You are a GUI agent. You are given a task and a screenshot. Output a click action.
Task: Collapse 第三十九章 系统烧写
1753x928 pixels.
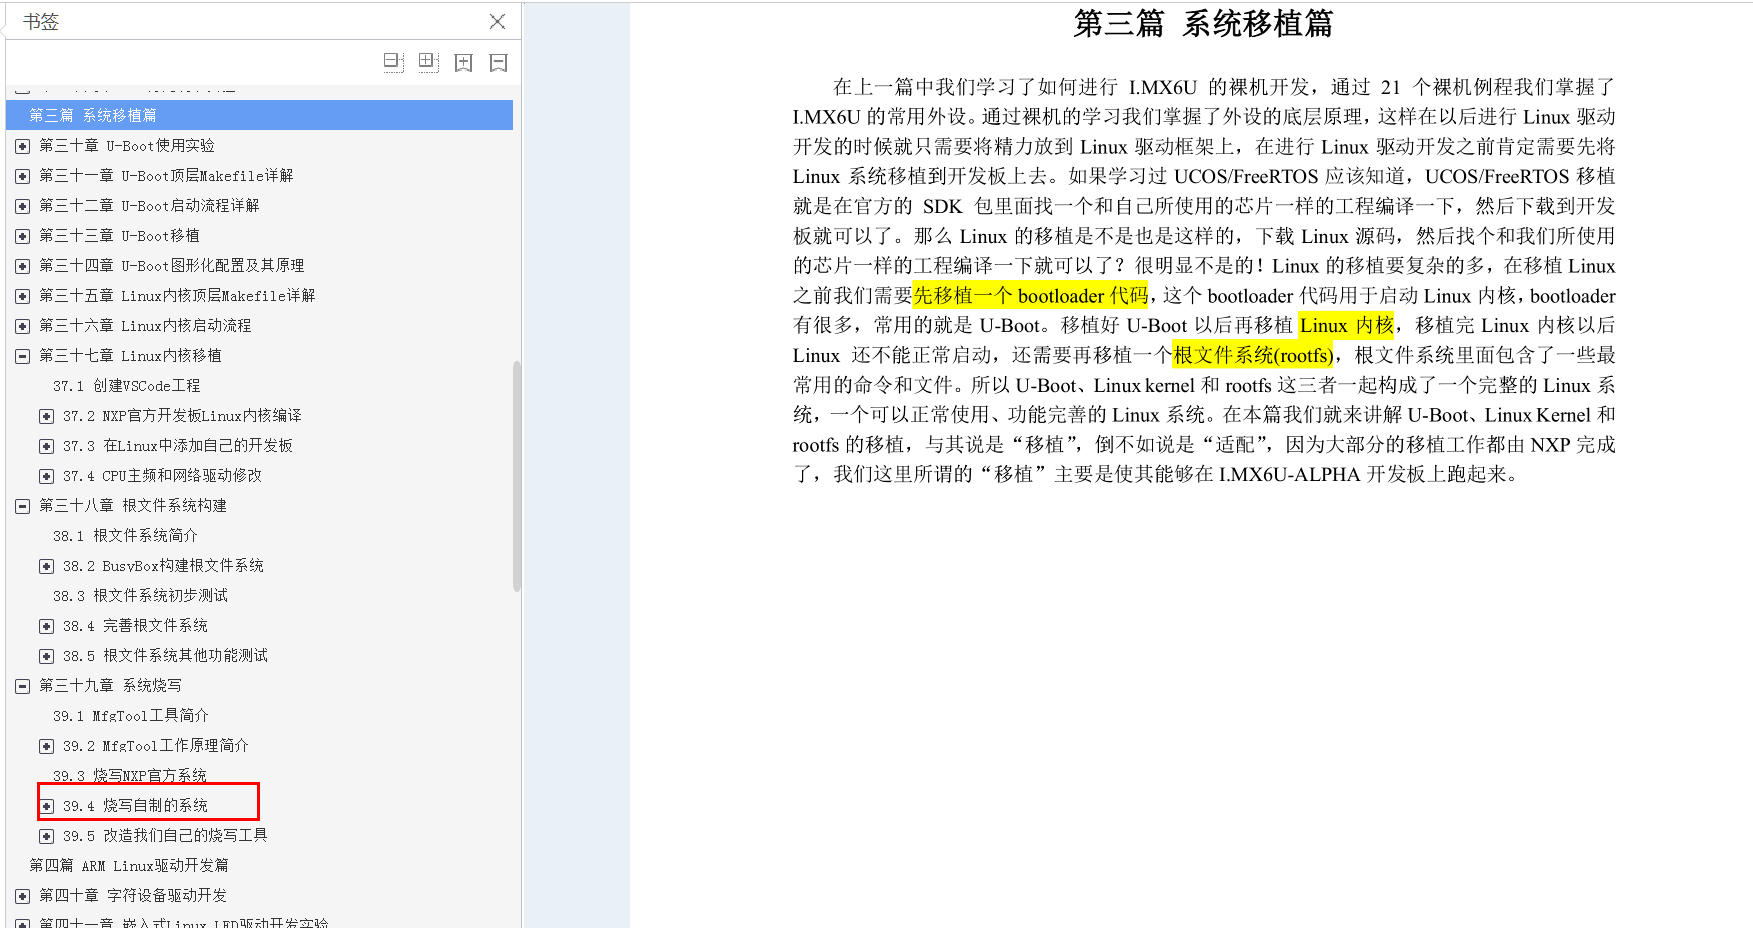coord(22,686)
